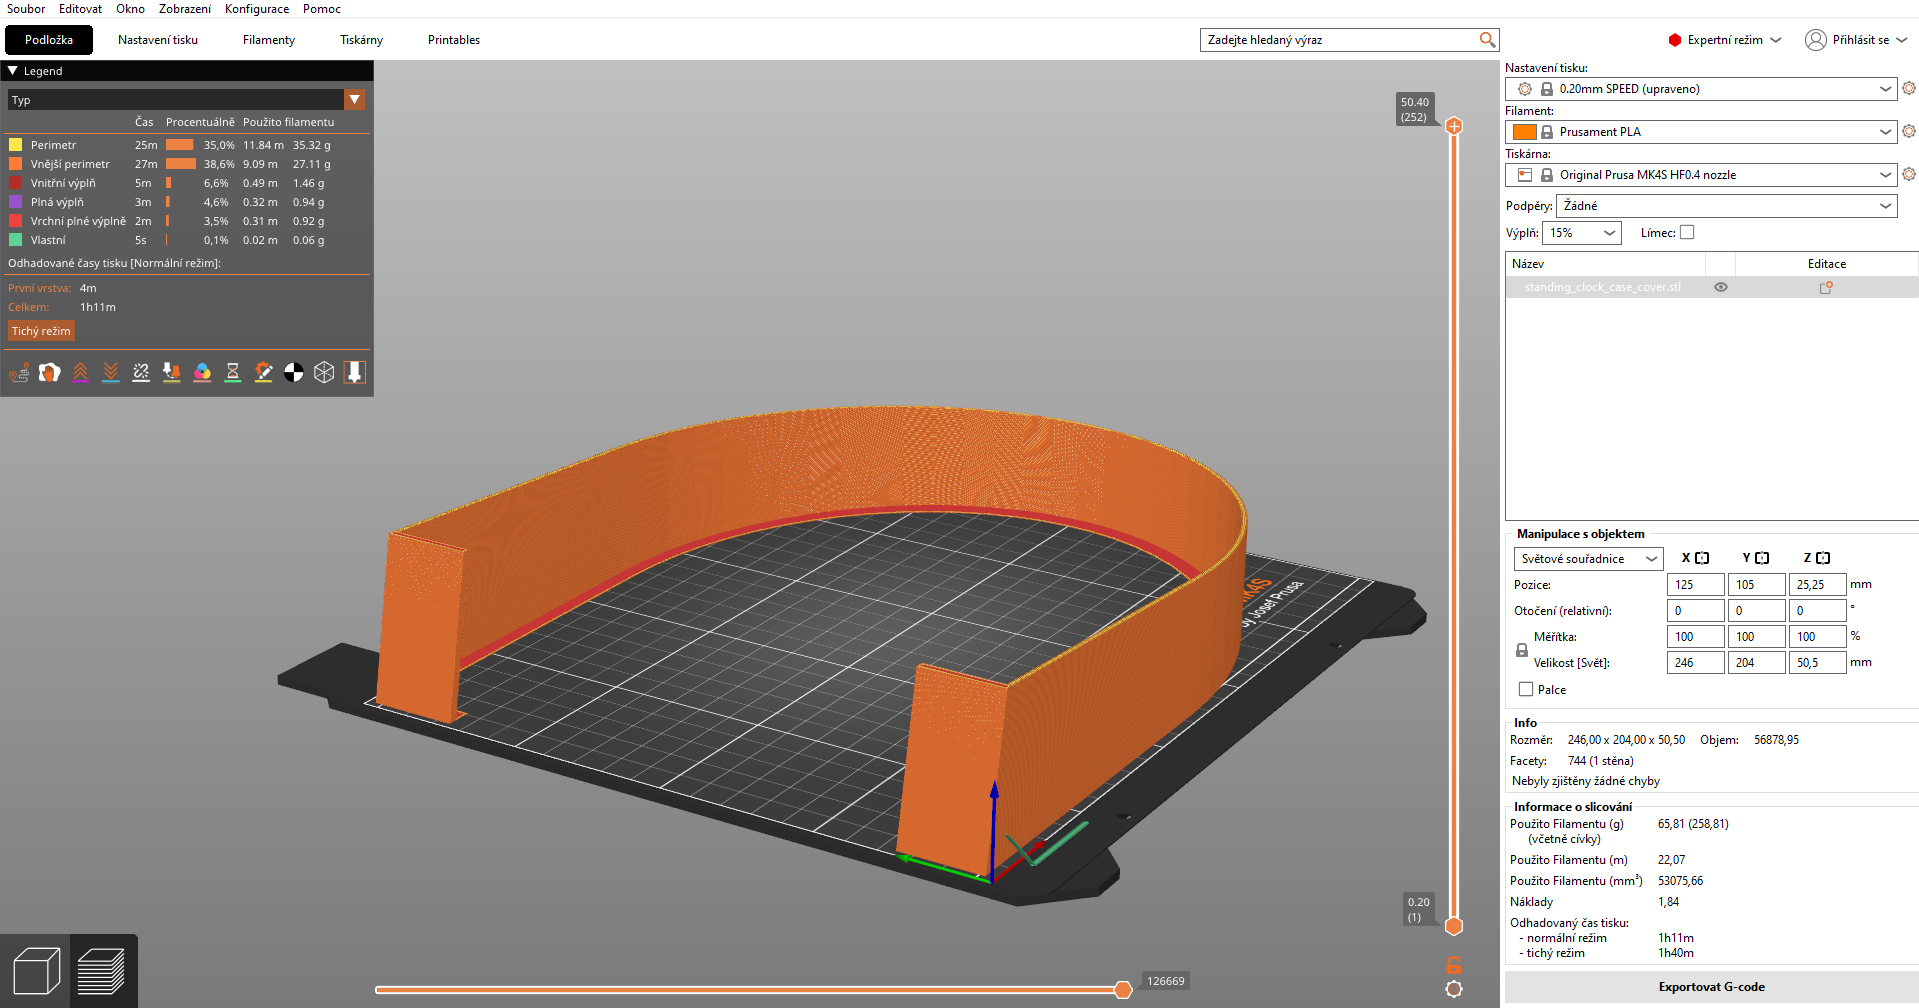Click search magnifier icon in search box

click(x=1487, y=40)
